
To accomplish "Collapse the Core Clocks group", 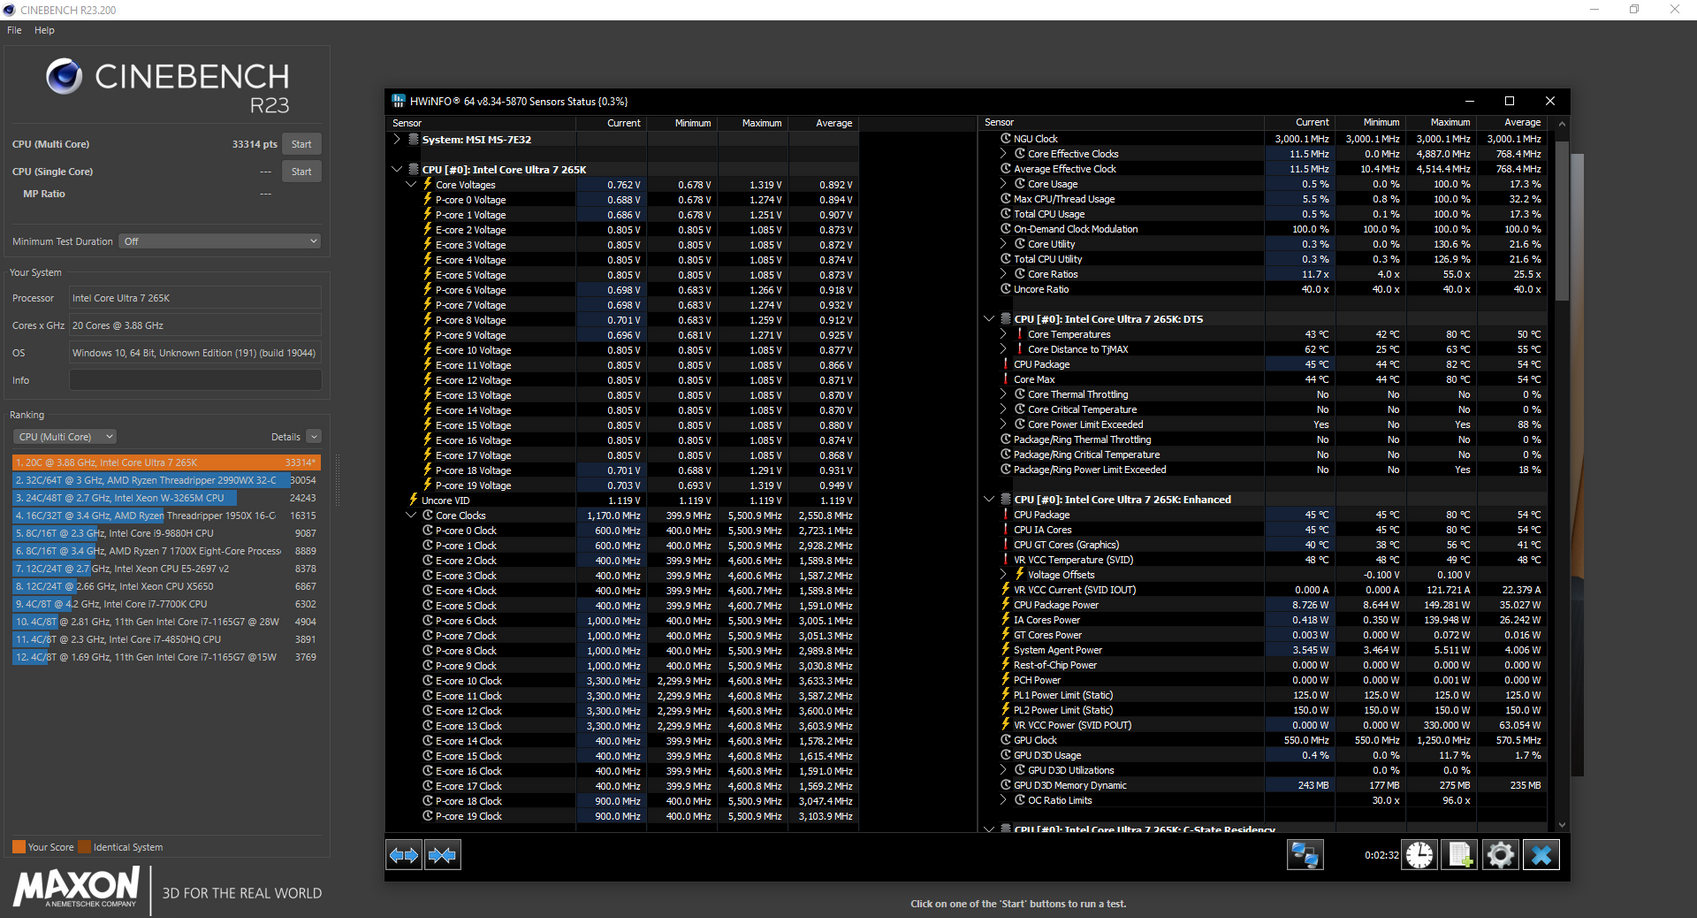I will pyautogui.click(x=411, y=516).
